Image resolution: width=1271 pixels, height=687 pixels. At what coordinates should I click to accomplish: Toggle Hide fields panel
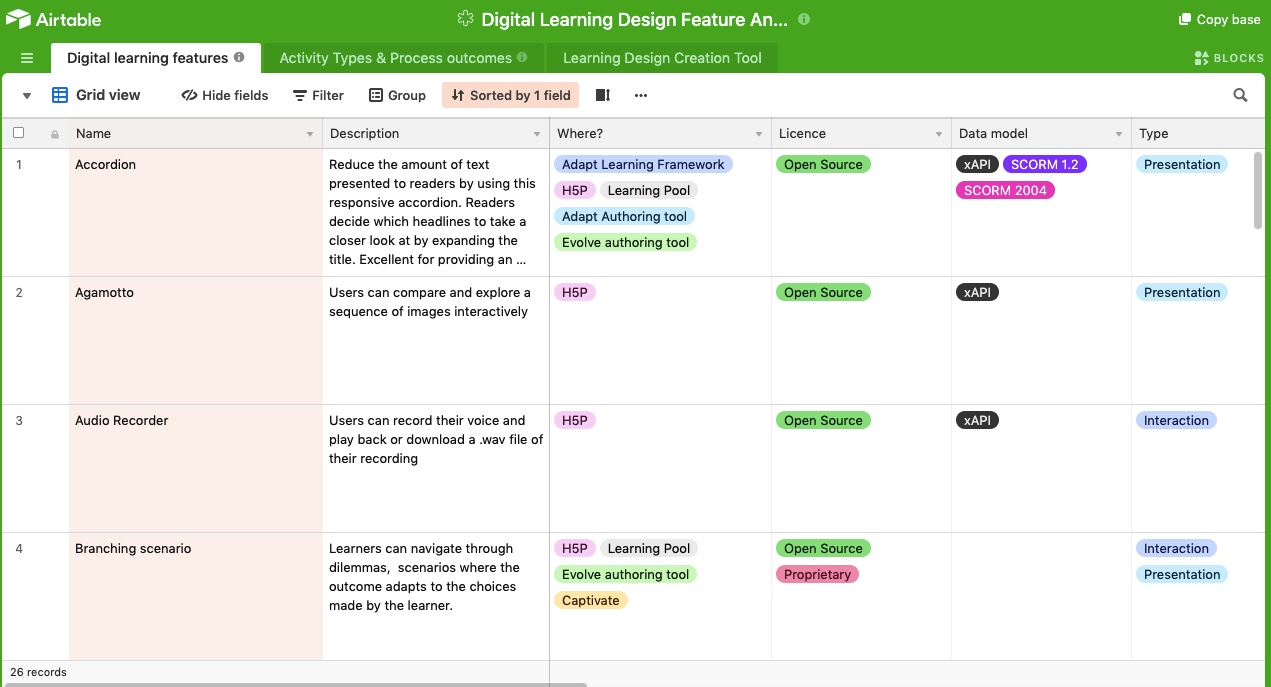tap(224, 94)
